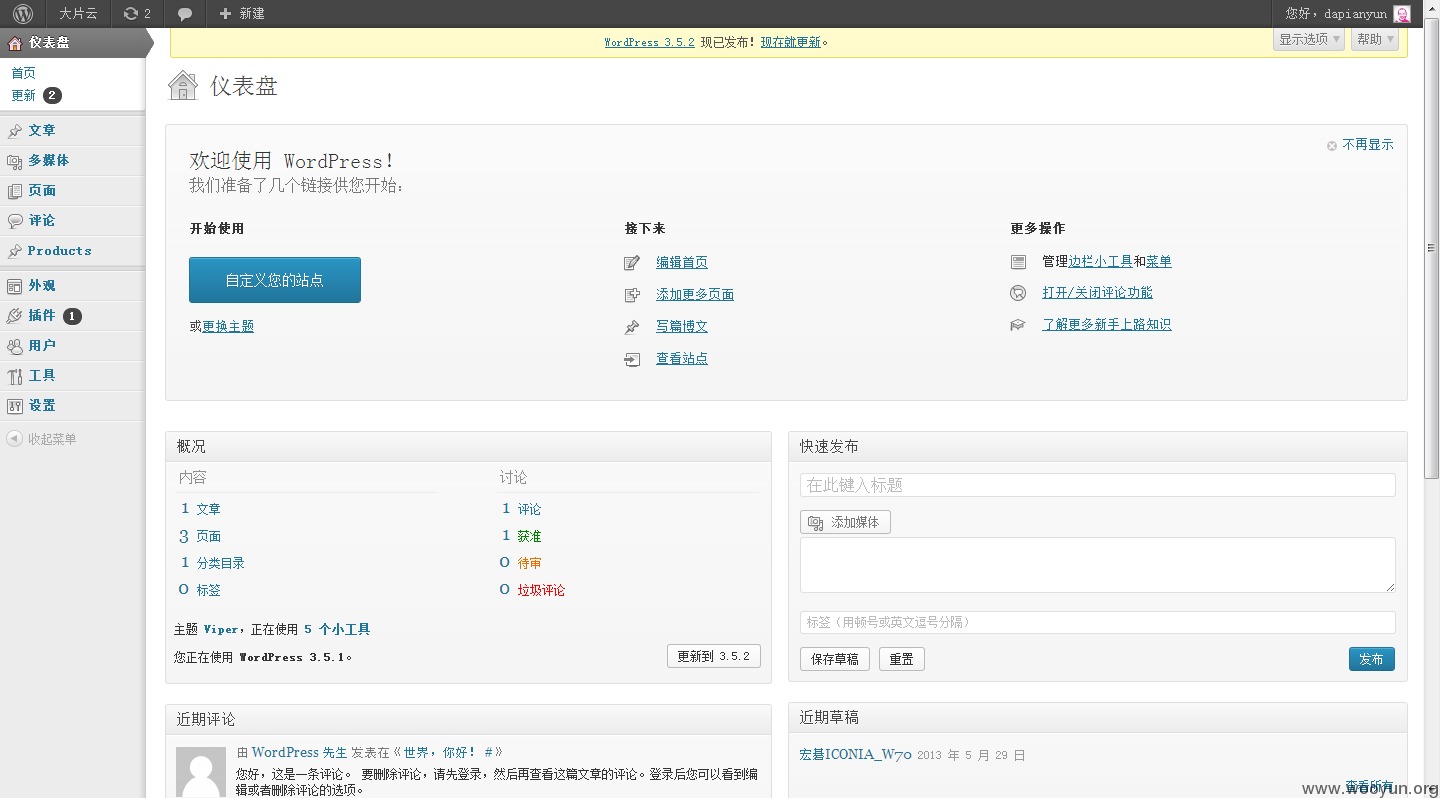Image resolution: width=1440 pixels, height=798 pixels.
Task: Expand the 帮助 help dropdown
Action: pyautogui.click(x=1374, y=39)
